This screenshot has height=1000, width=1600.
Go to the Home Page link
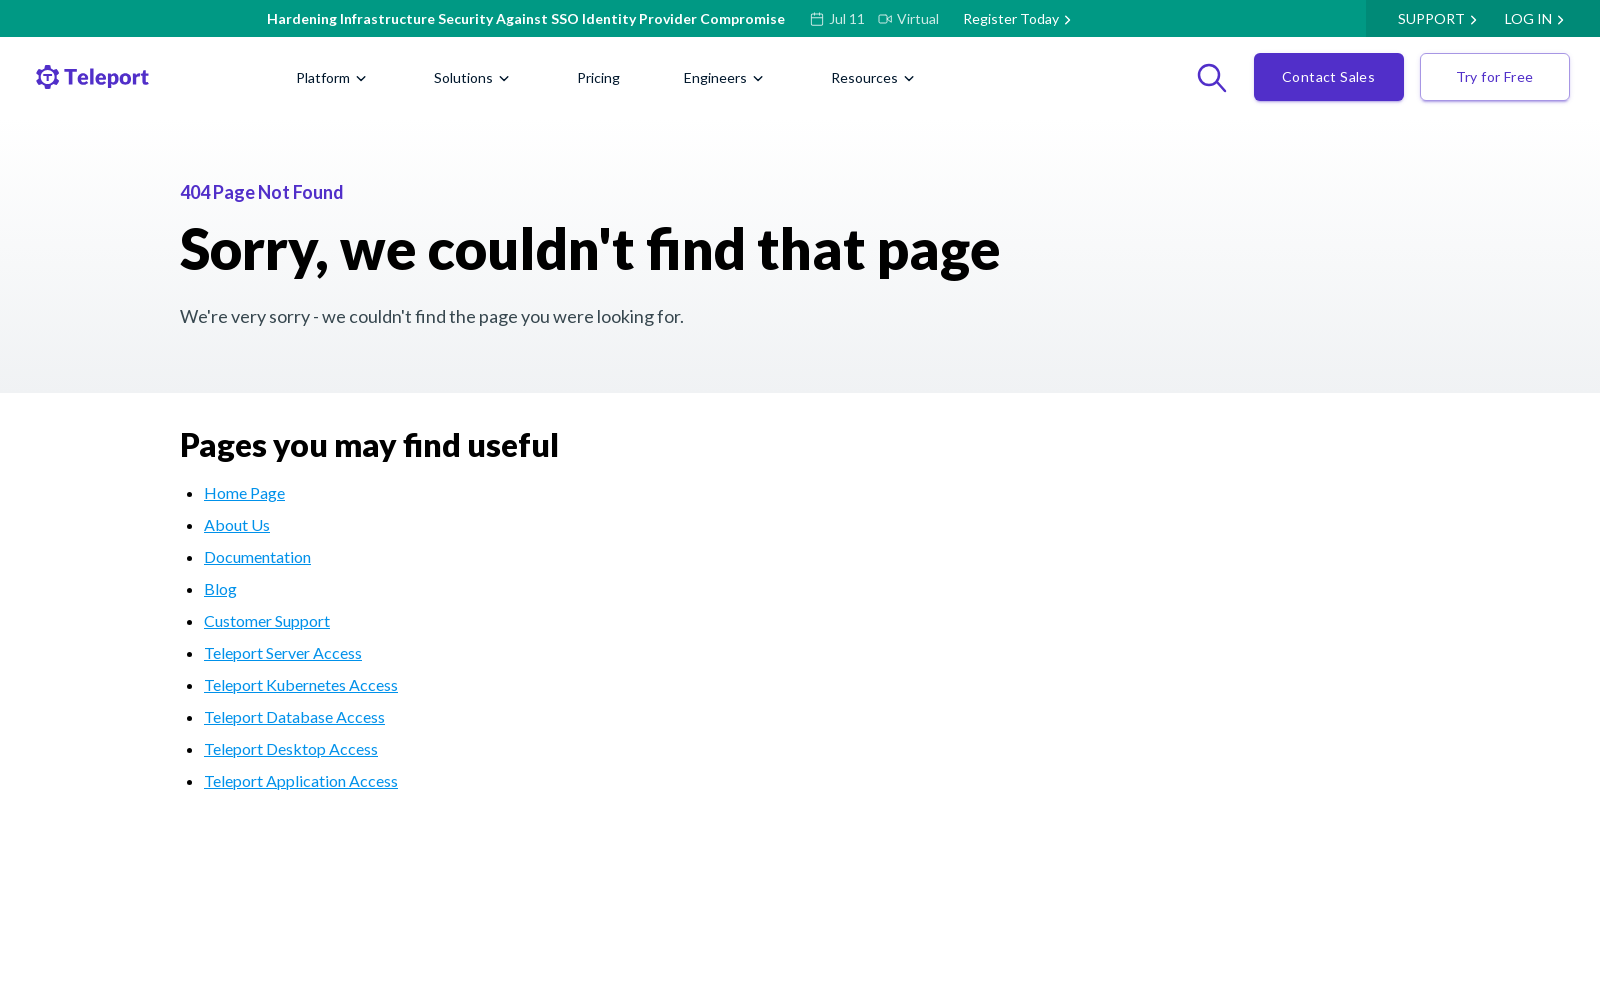pyautogui.click(x=244, y=493)
